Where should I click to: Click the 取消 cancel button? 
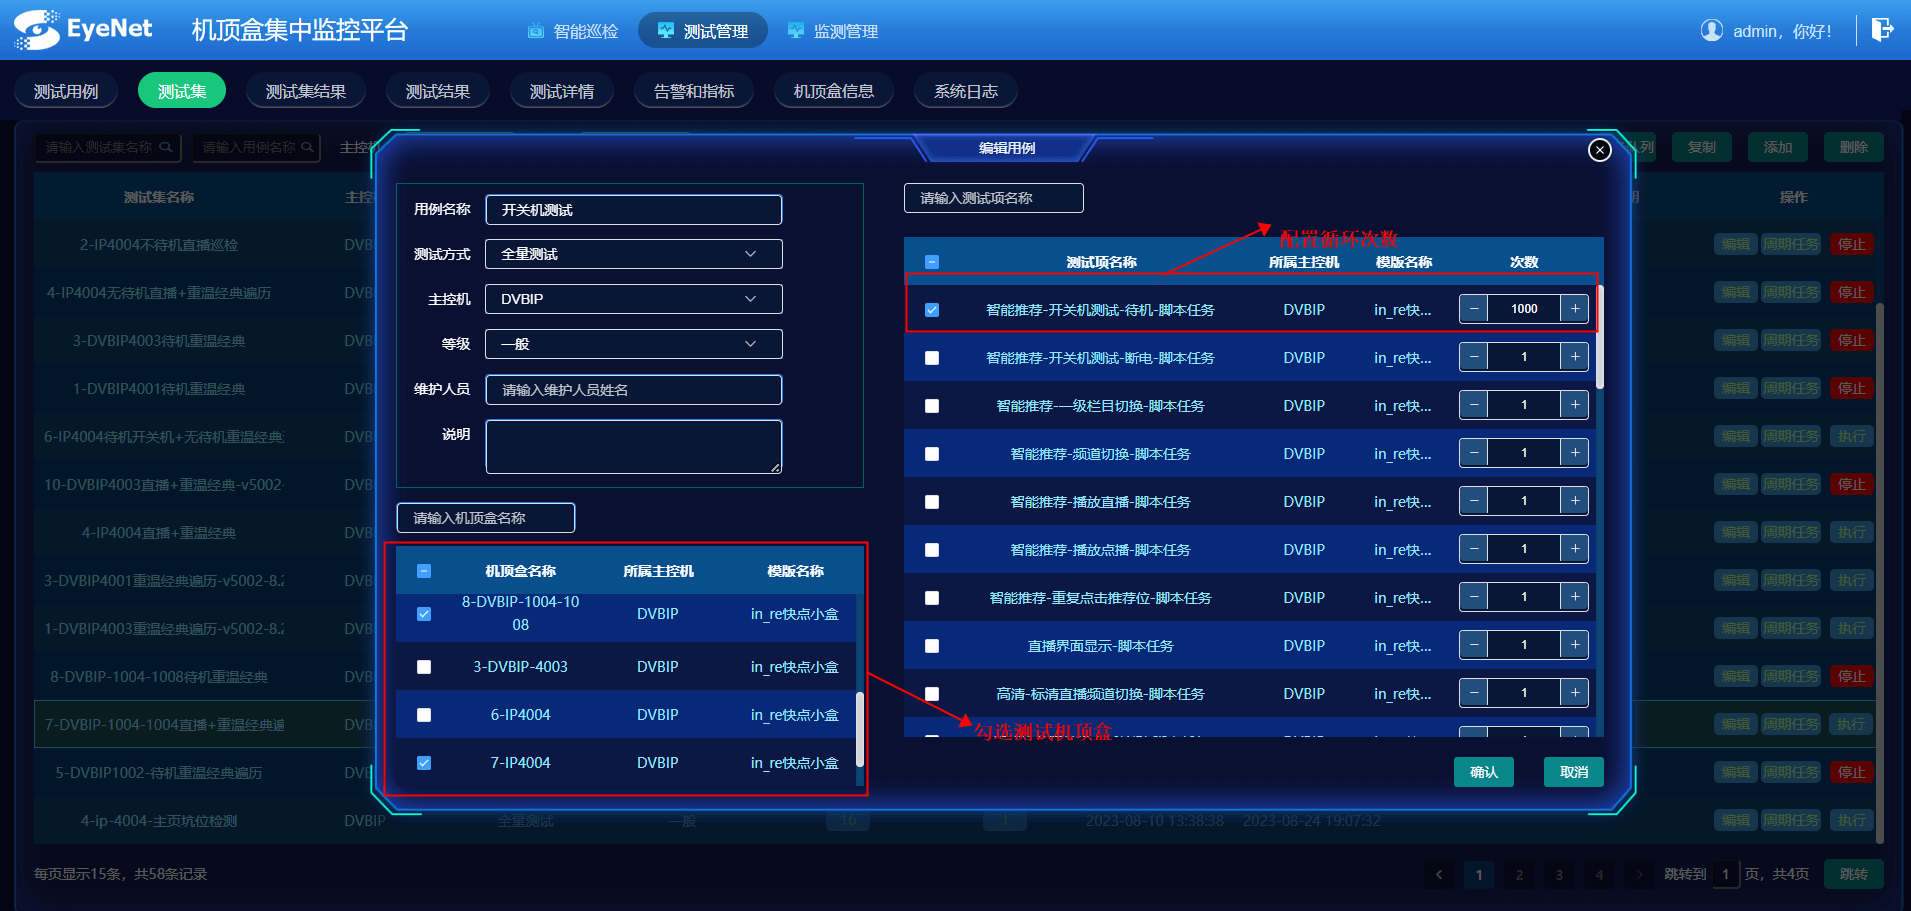[x=1573, y=772]
